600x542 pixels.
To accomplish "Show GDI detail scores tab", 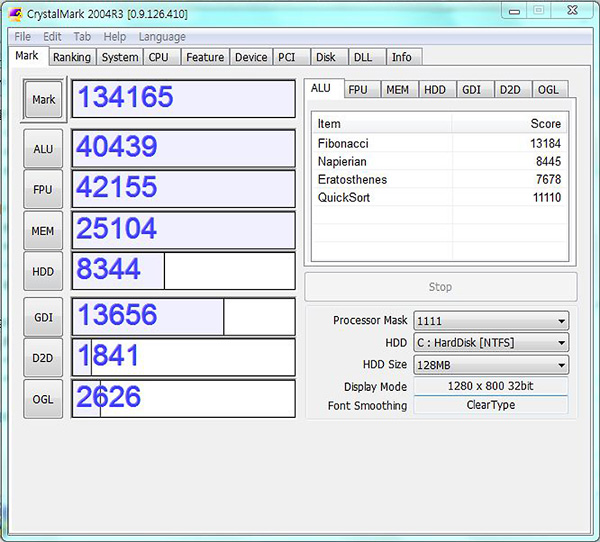I will click(475, 90).
